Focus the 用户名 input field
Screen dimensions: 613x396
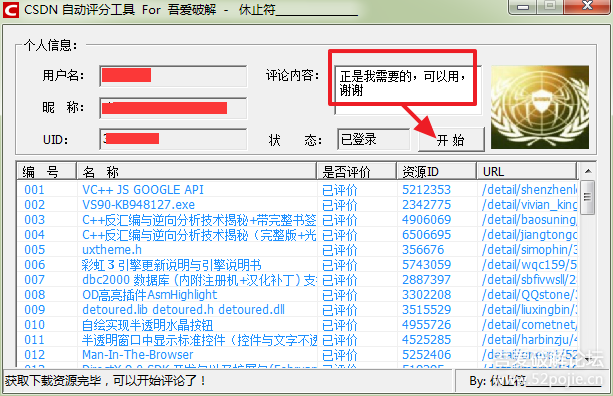point(173,76)
